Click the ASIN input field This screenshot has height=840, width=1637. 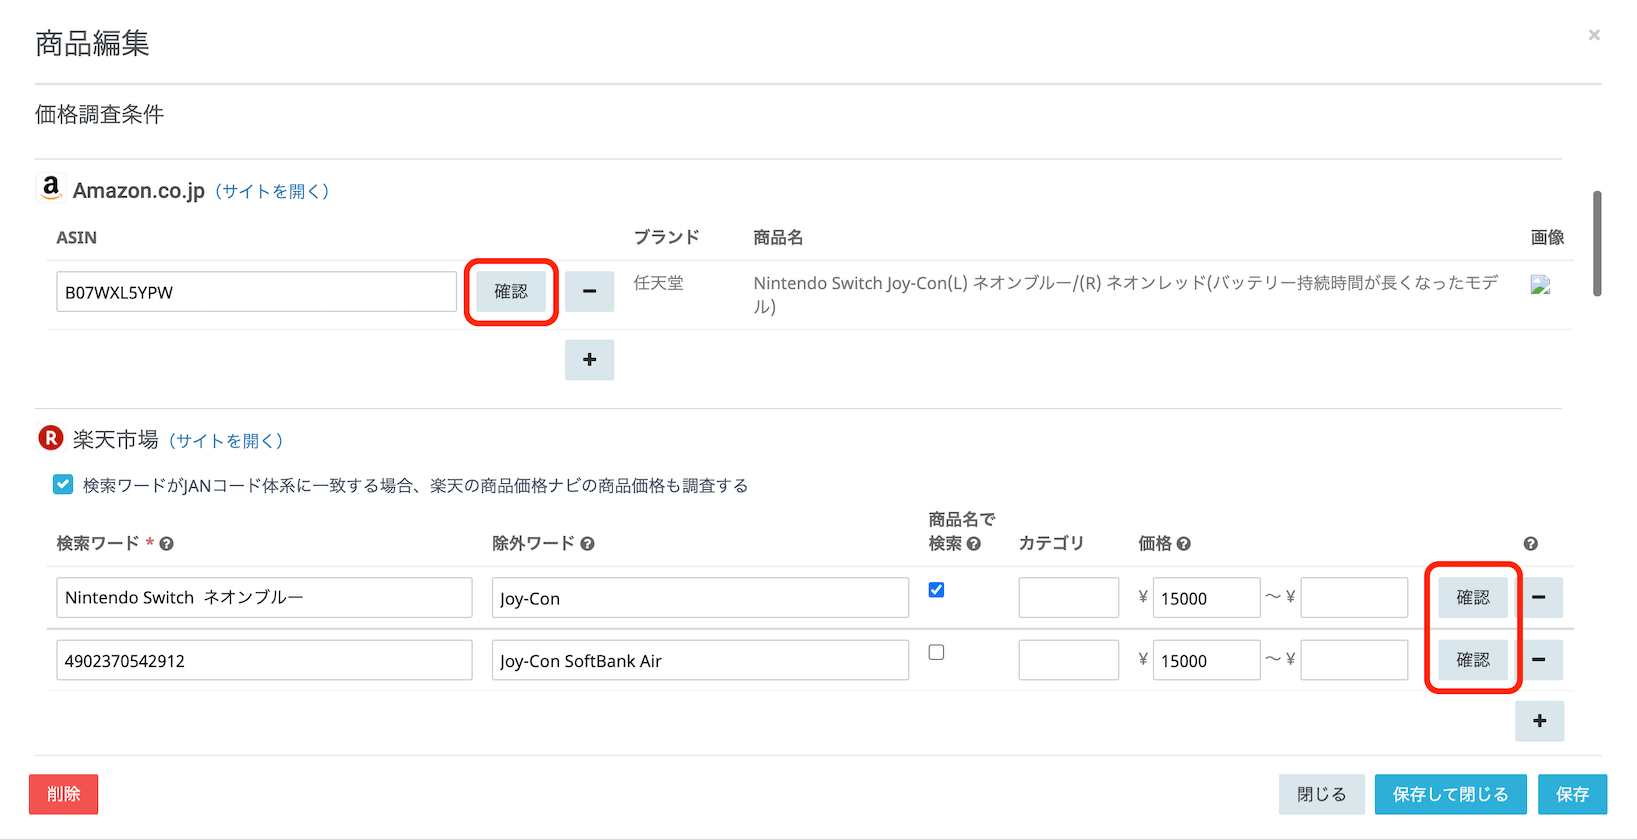(x=256, y=292)
